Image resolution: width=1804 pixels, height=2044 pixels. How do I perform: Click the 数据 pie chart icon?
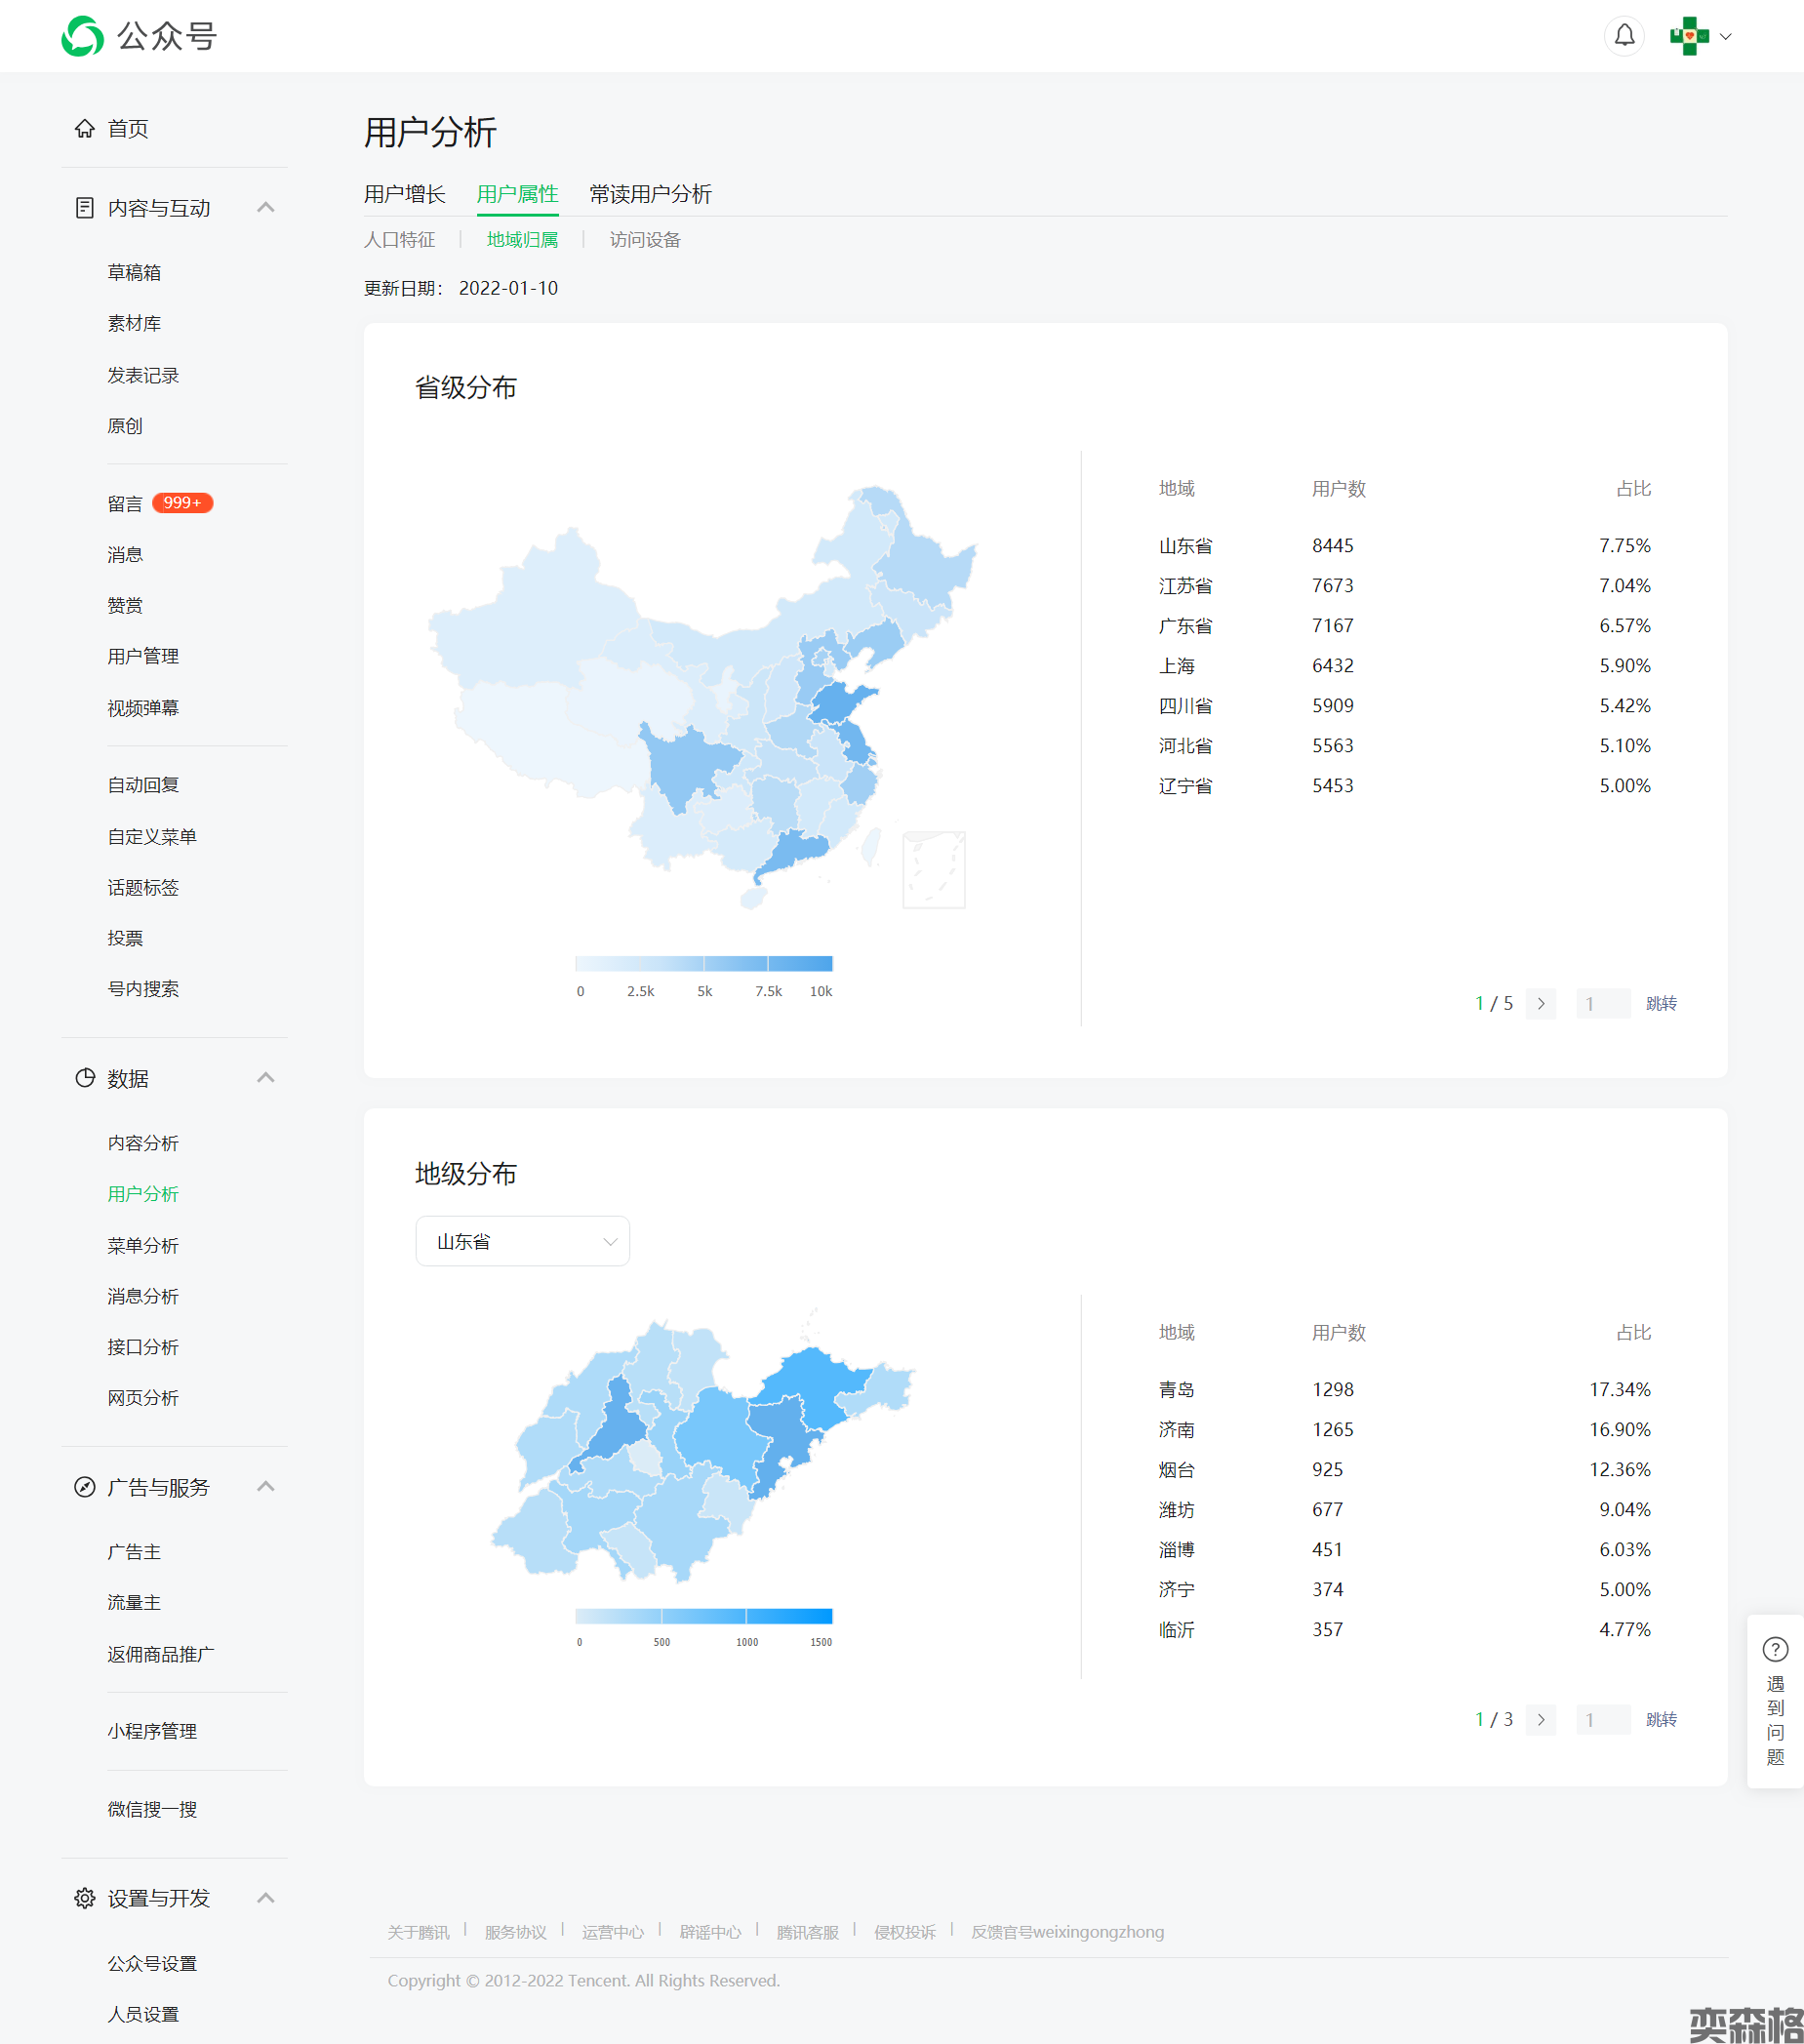[85, 1078]
